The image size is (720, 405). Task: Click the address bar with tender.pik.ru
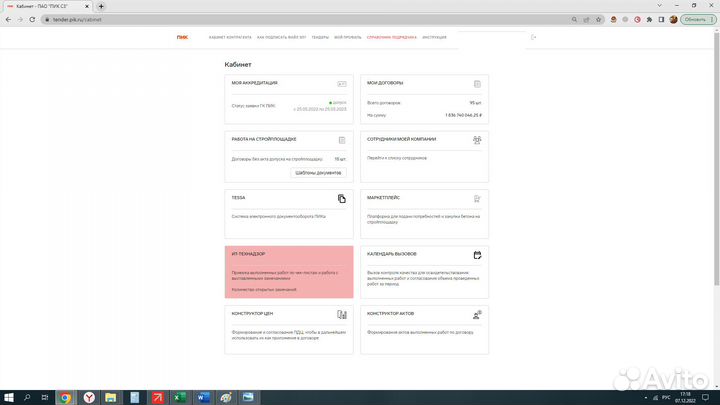pos(303,20)
